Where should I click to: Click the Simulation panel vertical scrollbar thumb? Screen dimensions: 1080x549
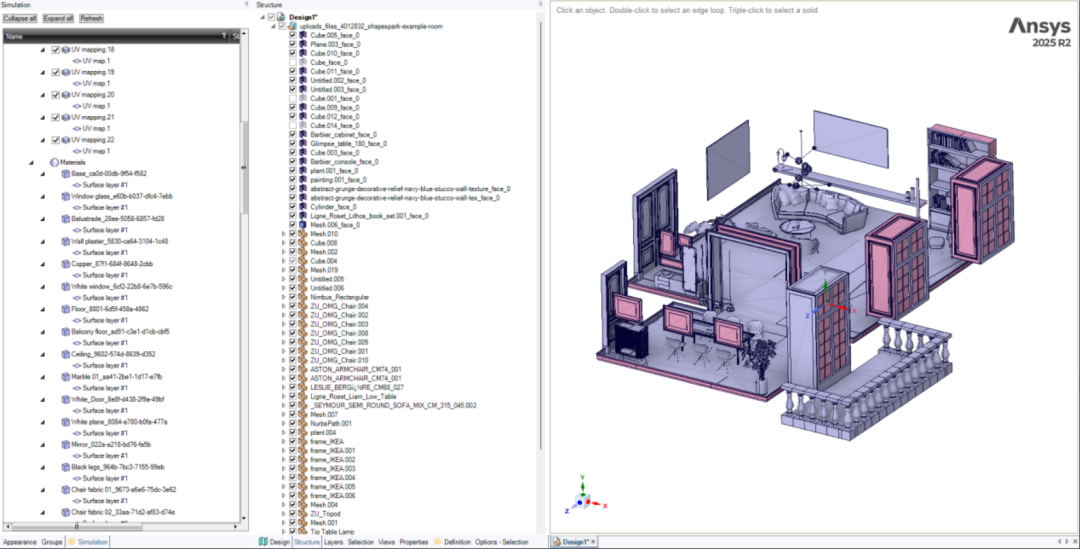click(244, 167)
